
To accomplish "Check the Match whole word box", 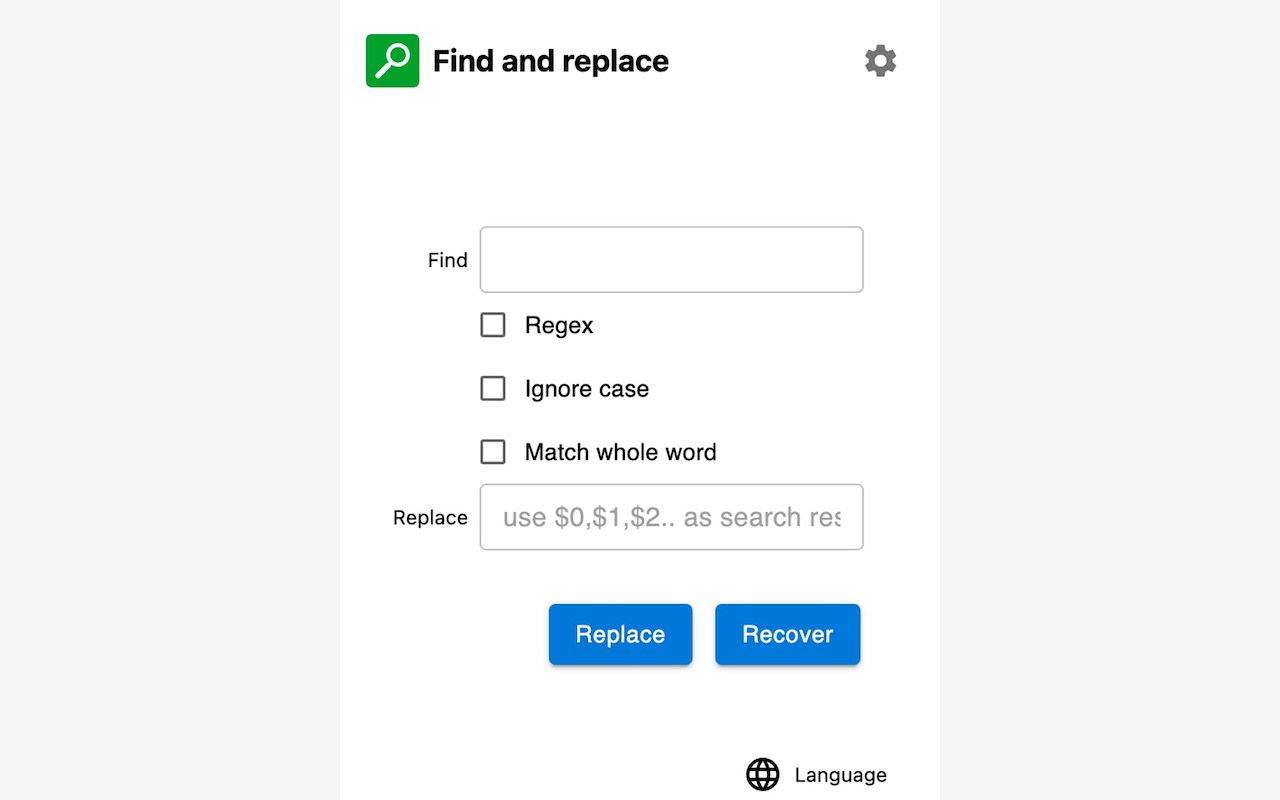I will [493, 452].
